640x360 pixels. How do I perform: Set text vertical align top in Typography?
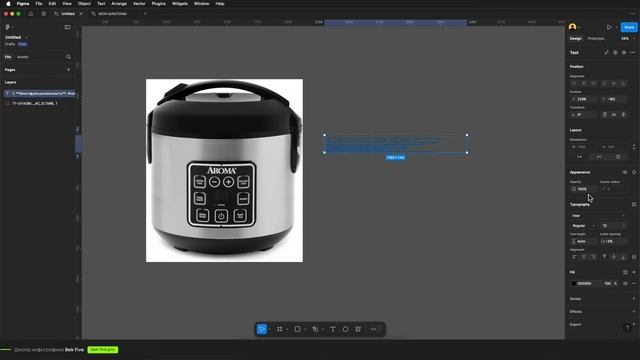pyautogui.click(x=604, y=257)
